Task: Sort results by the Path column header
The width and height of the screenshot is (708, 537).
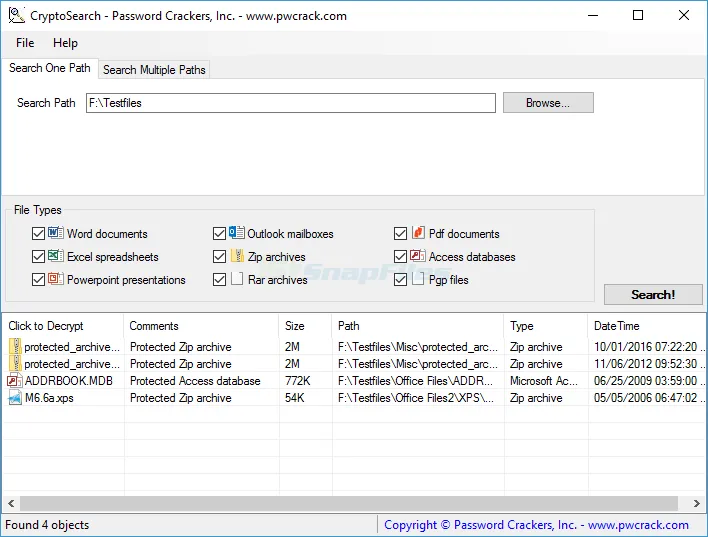Action: coord(418,326)
